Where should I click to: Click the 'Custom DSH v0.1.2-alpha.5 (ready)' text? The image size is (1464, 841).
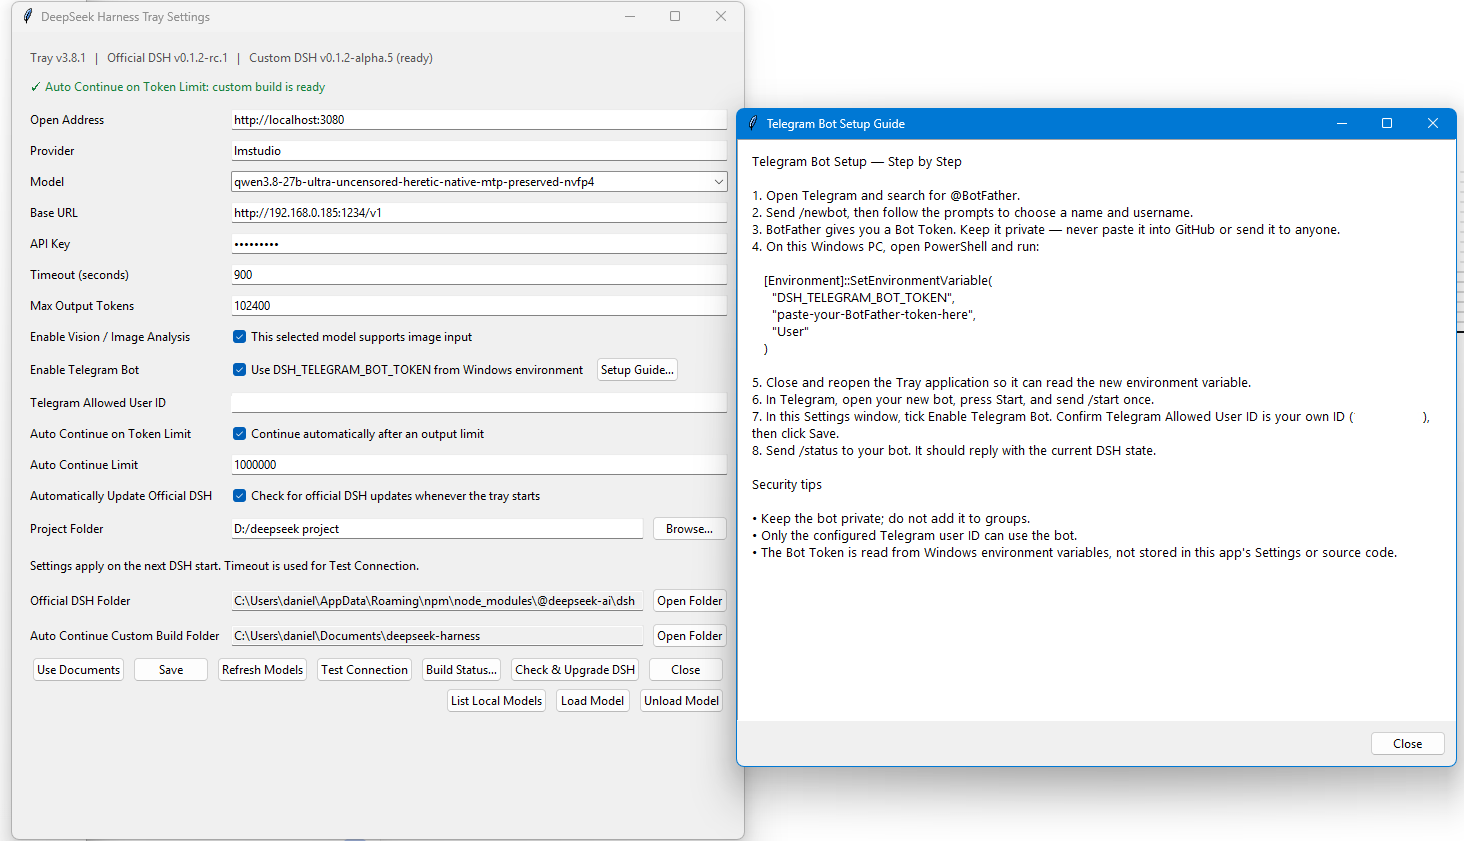click(x=341, y=58)
